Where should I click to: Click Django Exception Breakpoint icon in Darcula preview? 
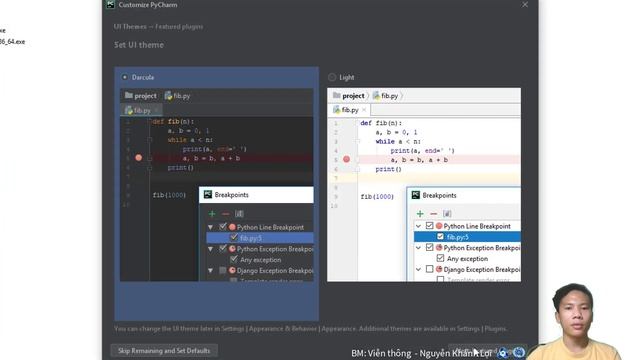232,270
